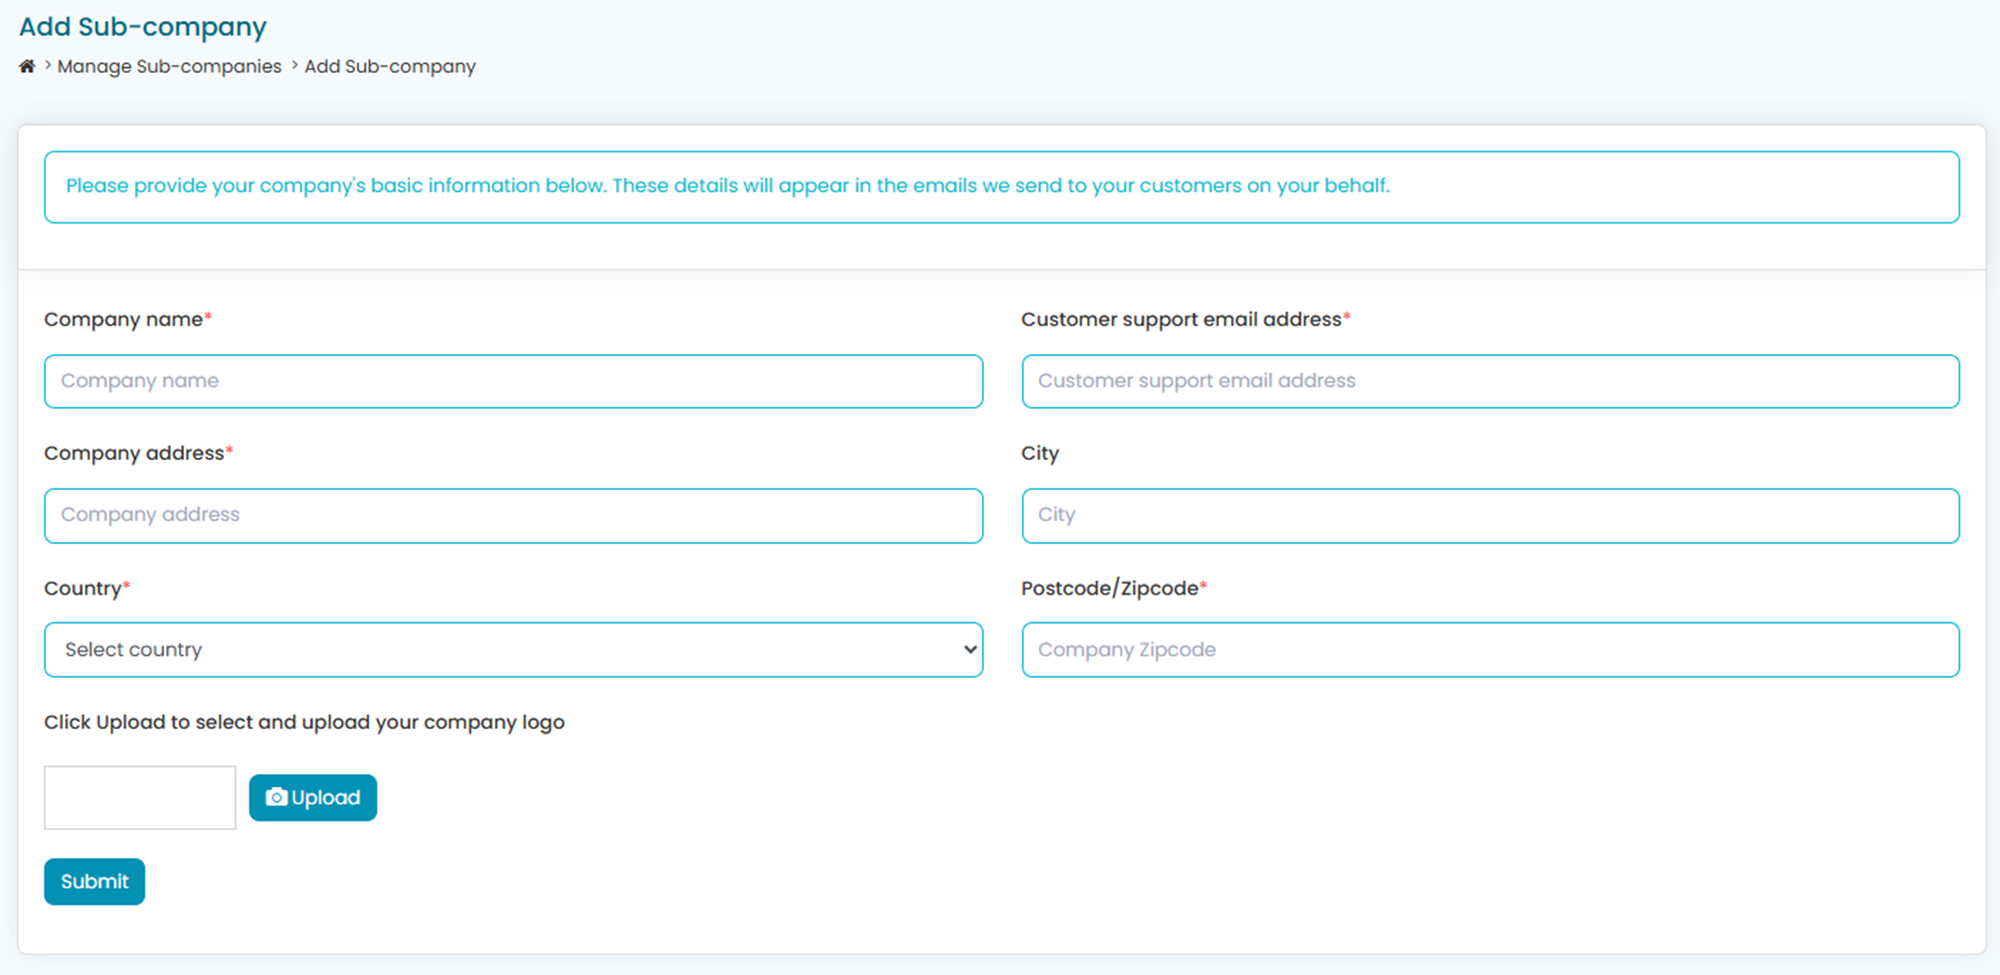
Task: Click the Upload text on logo button
Action: coord(326,797)
